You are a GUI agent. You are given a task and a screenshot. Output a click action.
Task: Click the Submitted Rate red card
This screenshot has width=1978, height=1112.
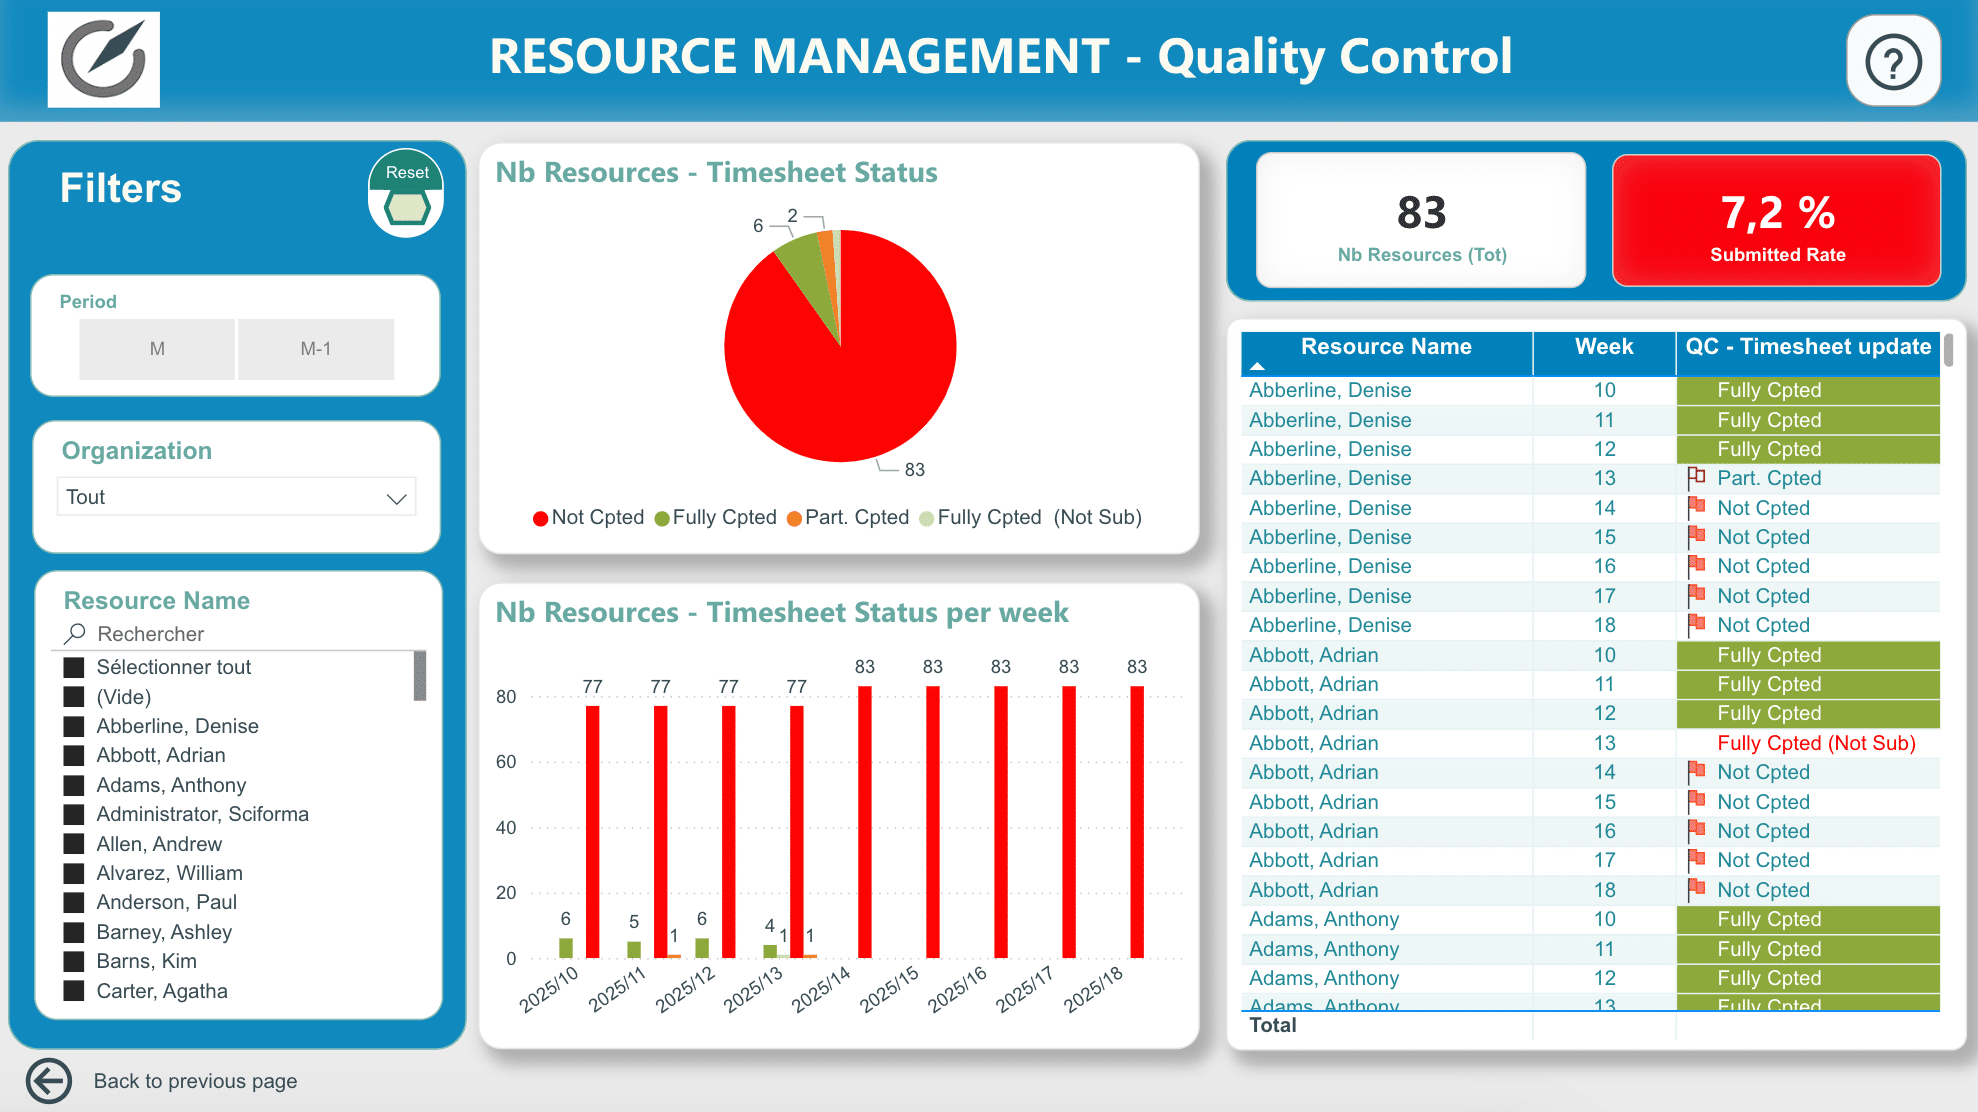pos(1777,221)
